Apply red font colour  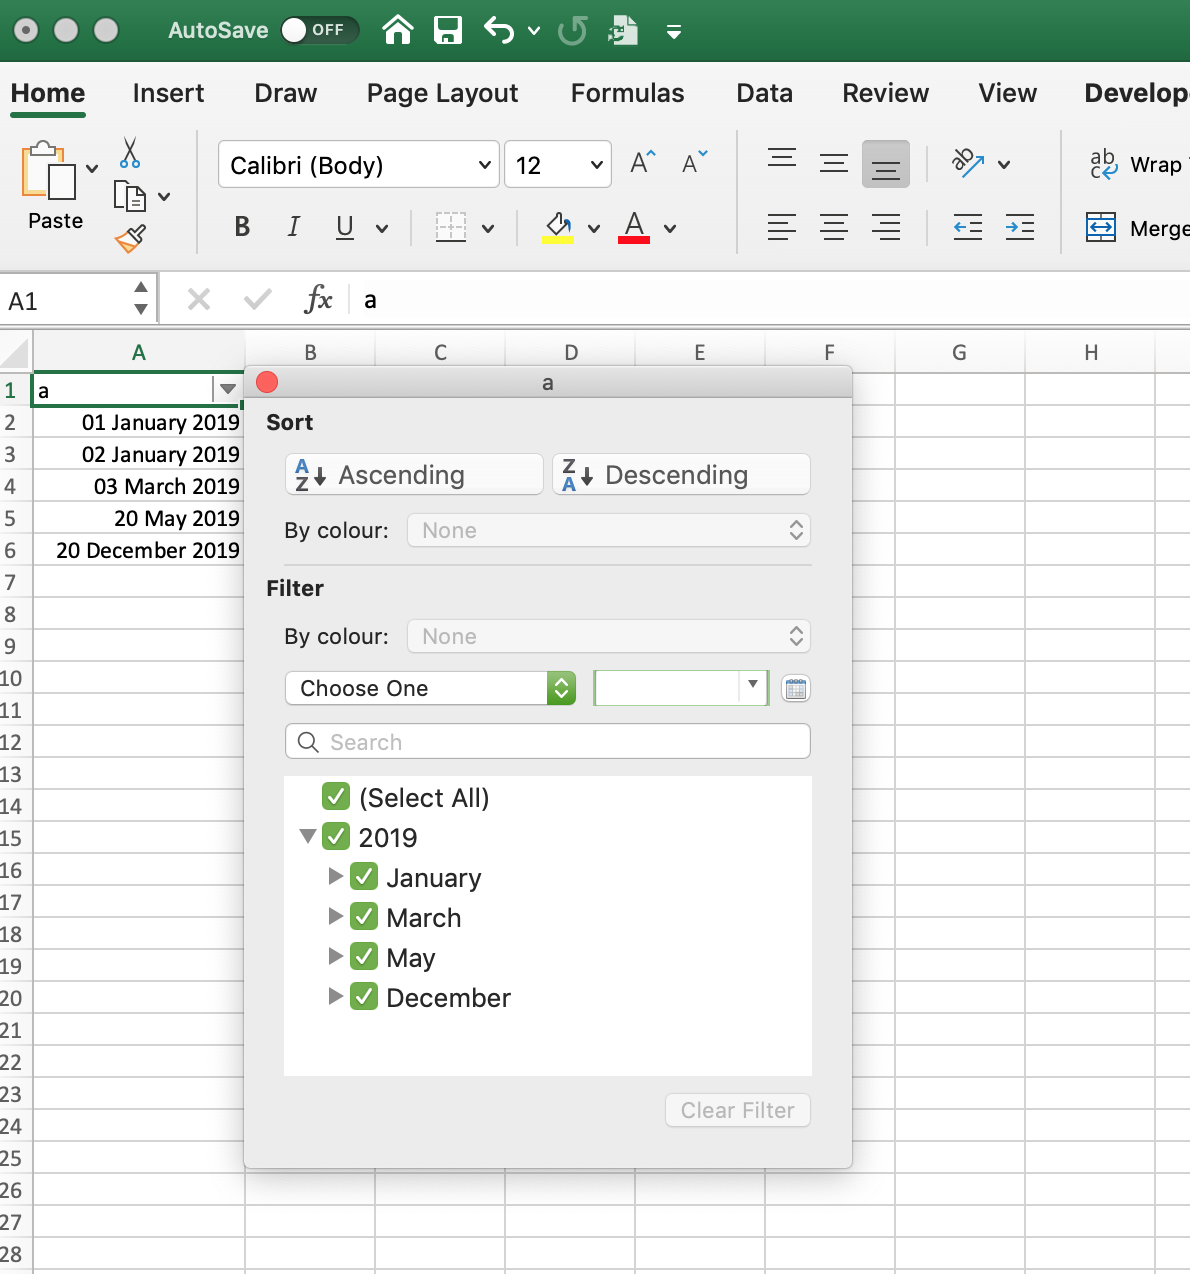[634, 227]
